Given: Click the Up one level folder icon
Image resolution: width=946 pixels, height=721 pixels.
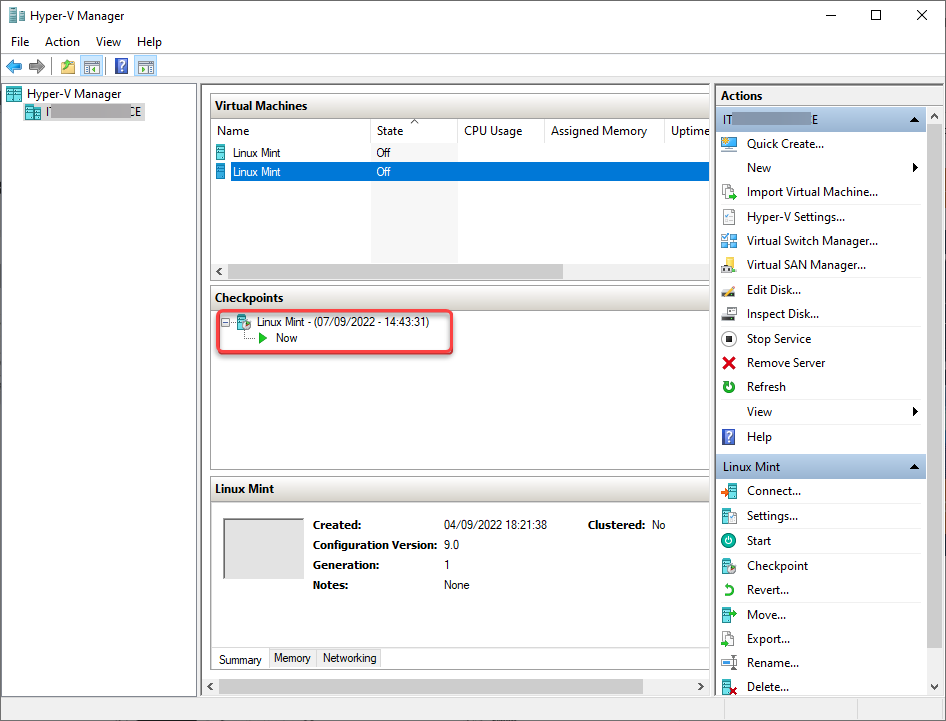Looking at the screenshot, I should tap(68, 66).
